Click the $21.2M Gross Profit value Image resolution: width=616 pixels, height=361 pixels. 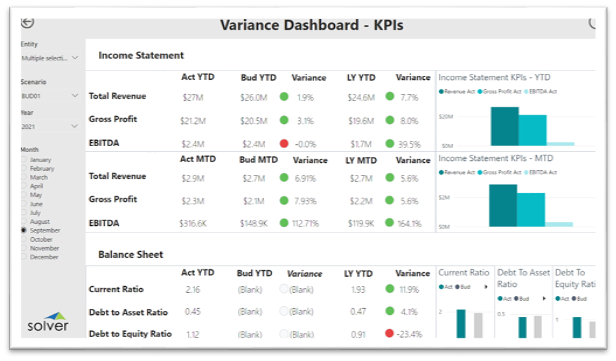click(193, 121)
